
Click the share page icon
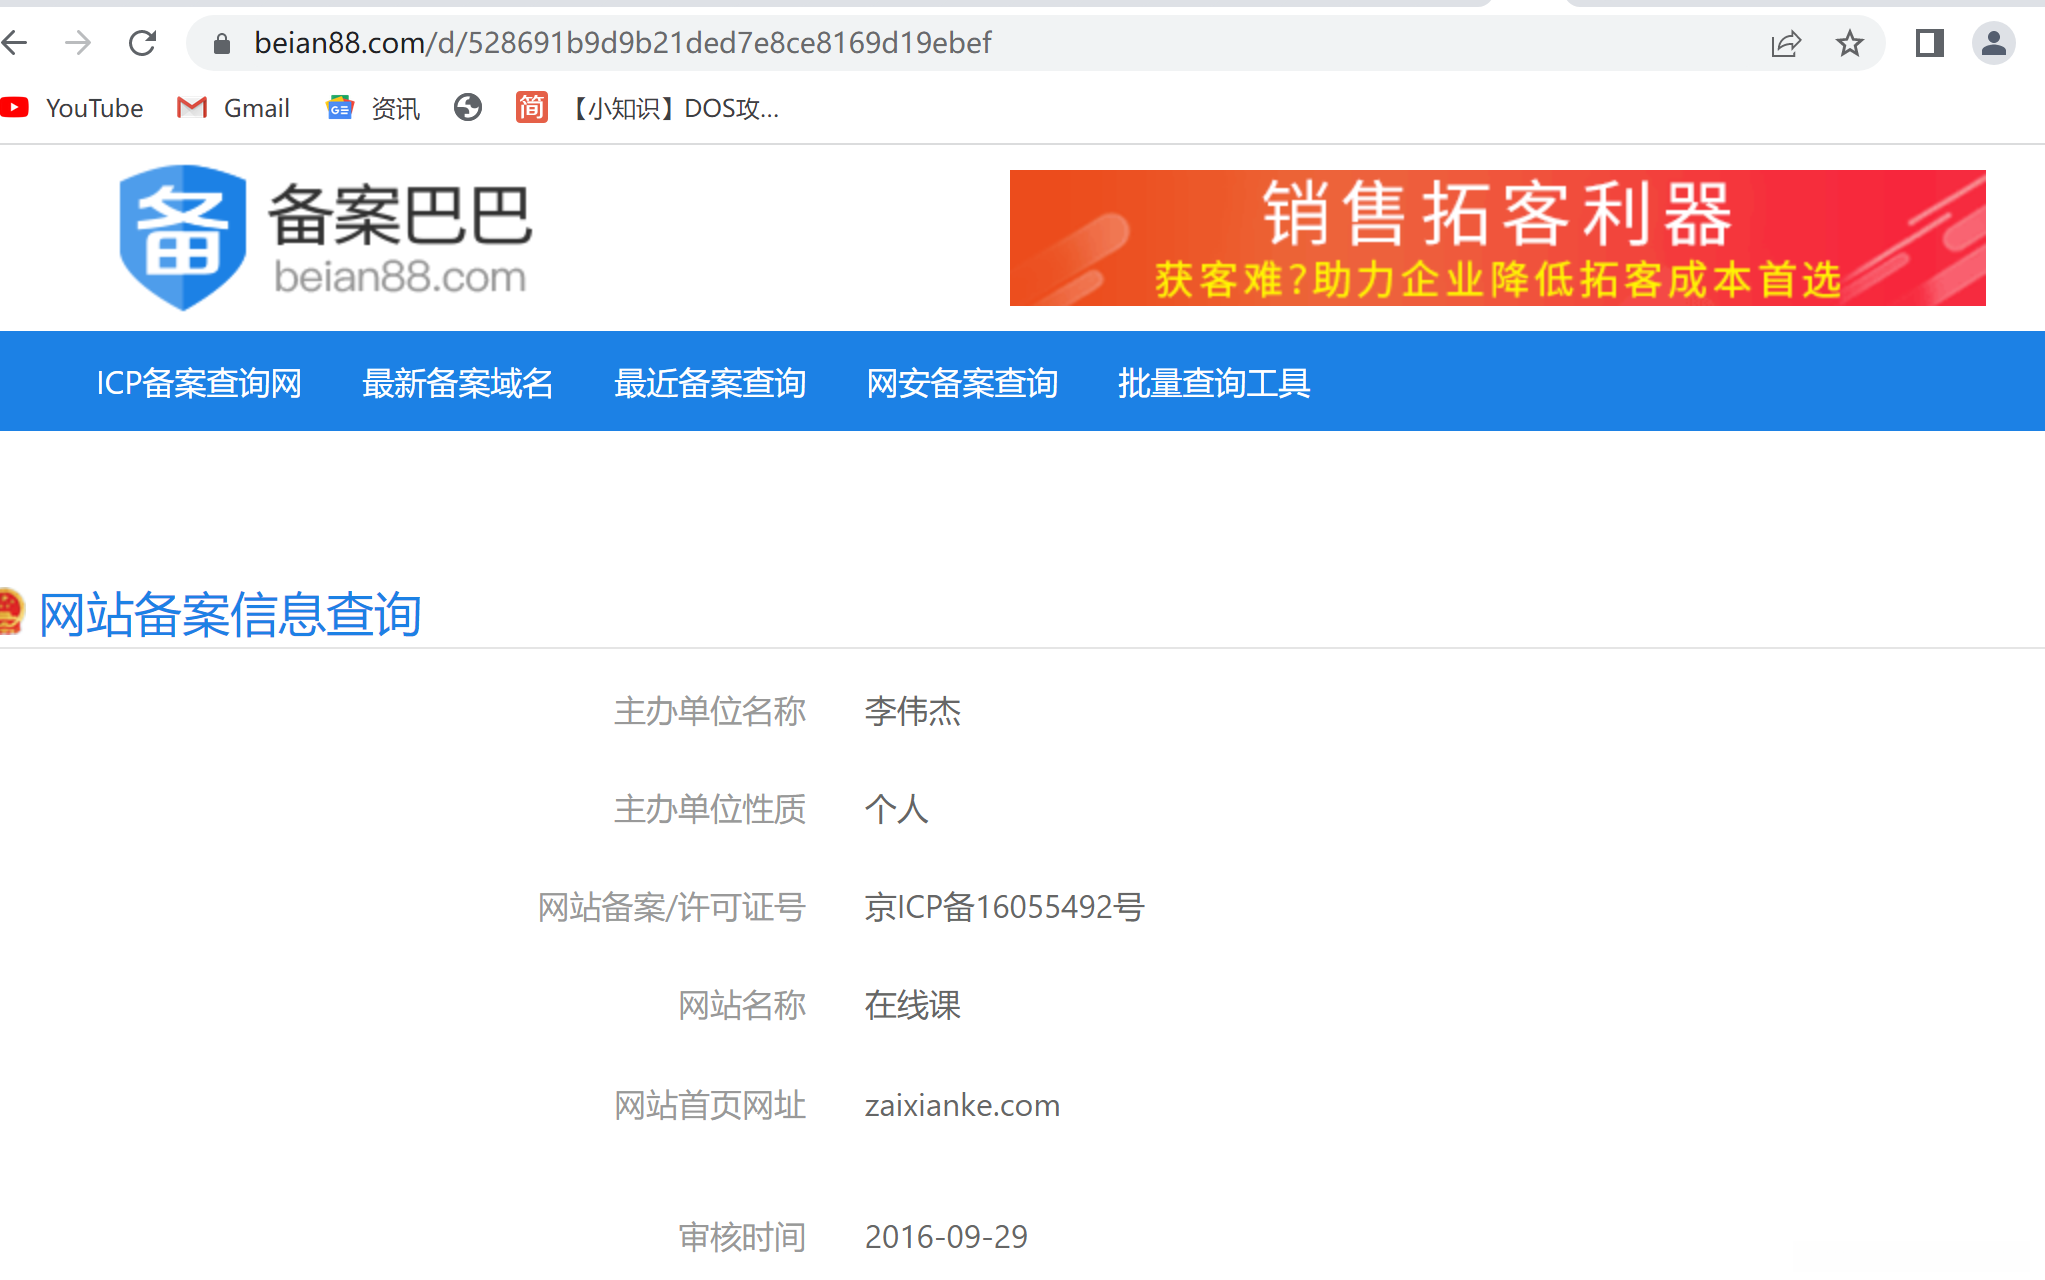tap(1785, 43)
